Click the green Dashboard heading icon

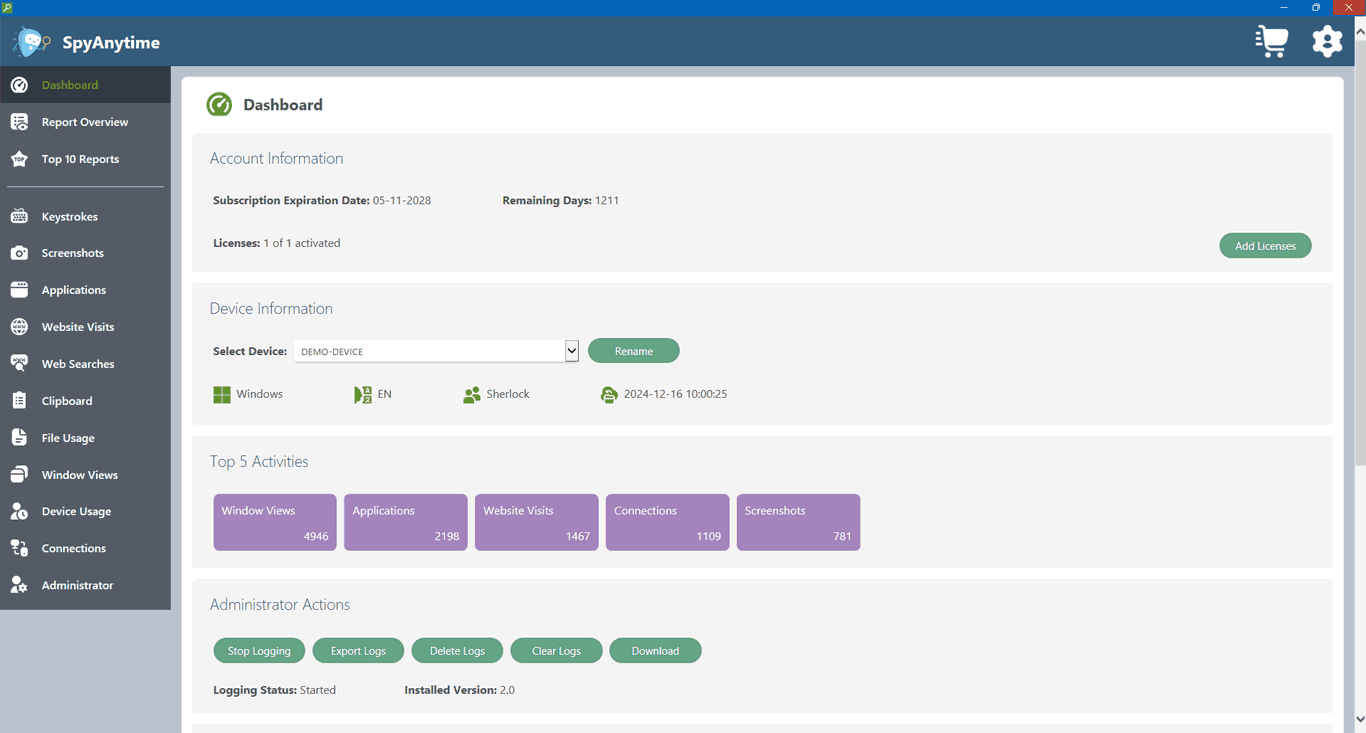point(219,104)
